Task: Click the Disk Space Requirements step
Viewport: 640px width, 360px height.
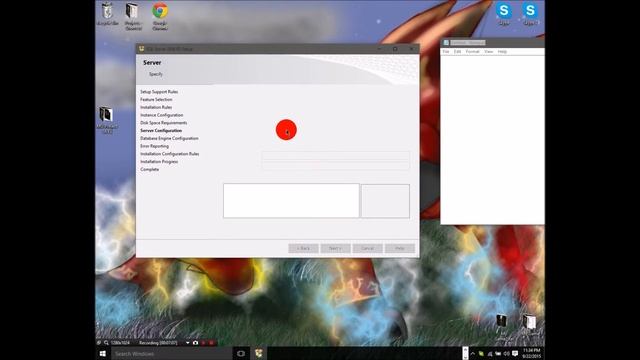Action: 164,123
